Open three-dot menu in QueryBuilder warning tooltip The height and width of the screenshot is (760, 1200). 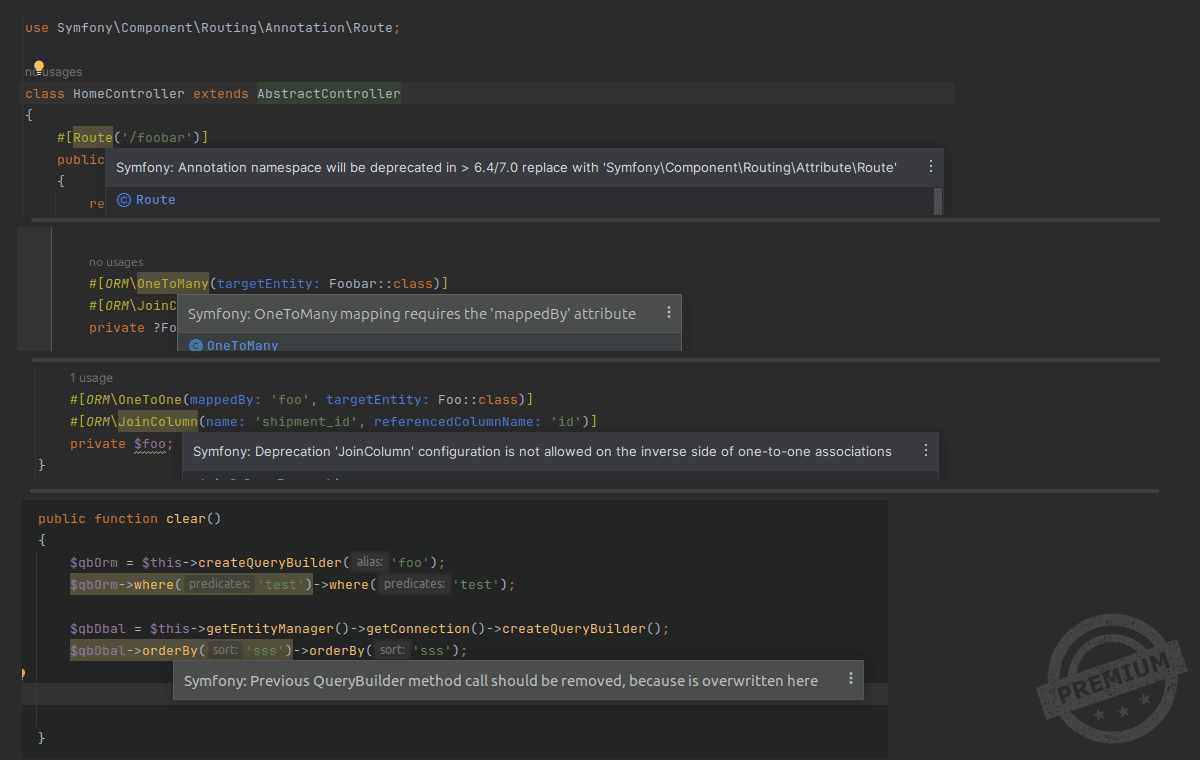[851, 680]
